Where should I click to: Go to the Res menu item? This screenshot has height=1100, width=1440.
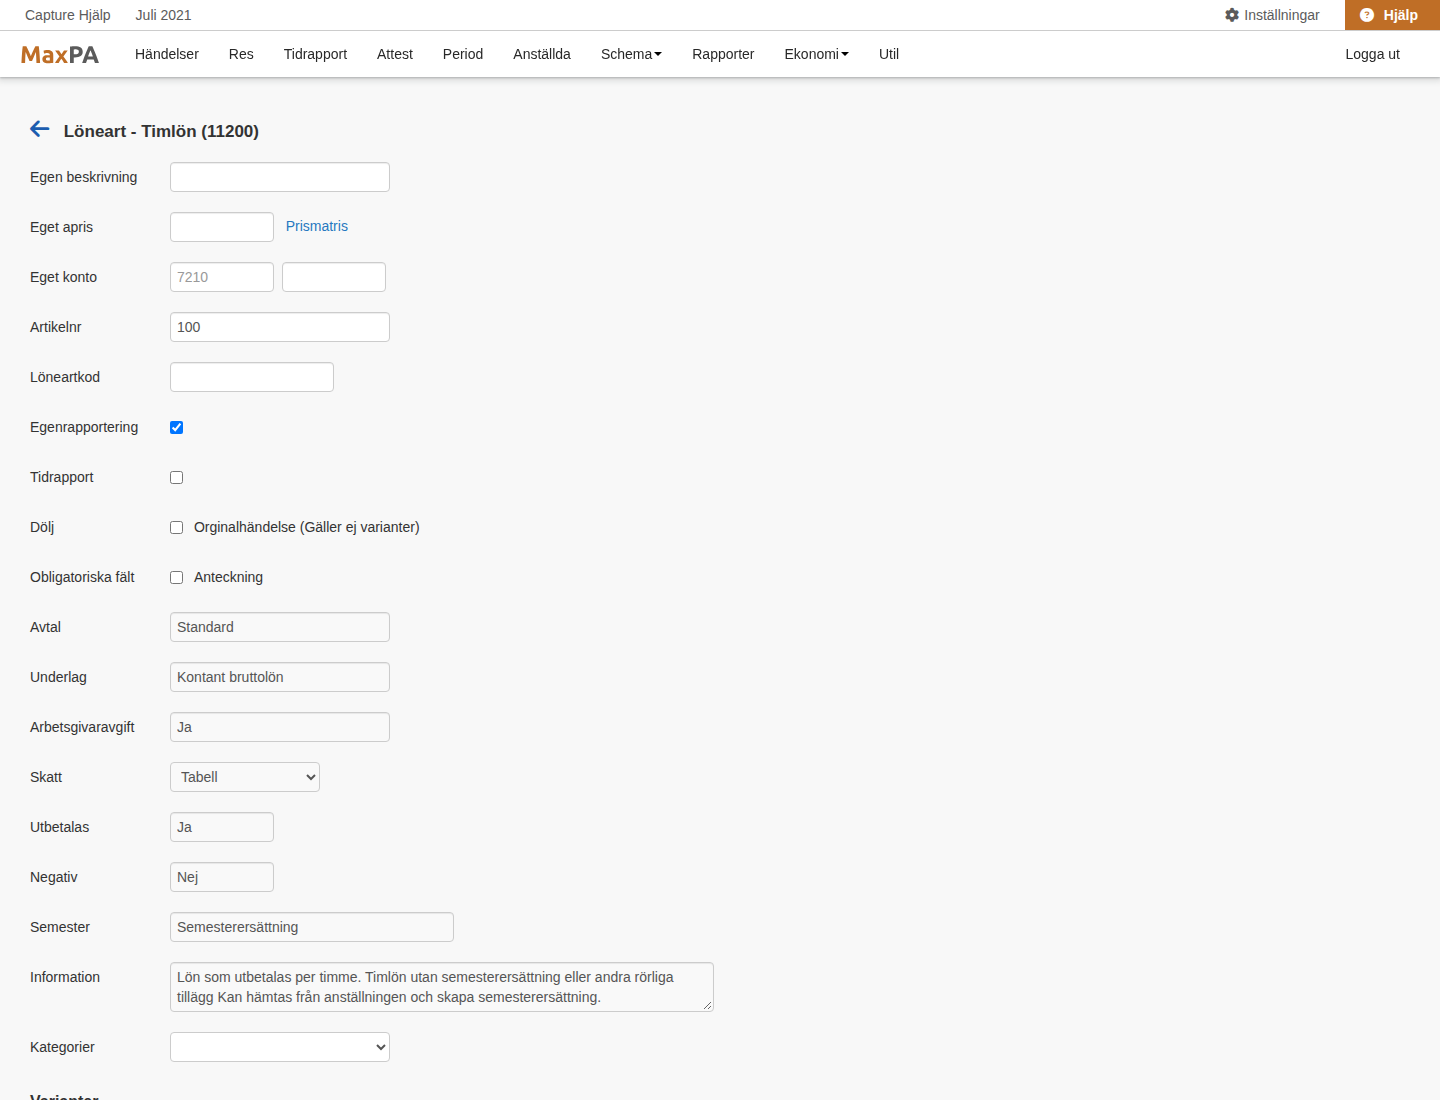241,54
